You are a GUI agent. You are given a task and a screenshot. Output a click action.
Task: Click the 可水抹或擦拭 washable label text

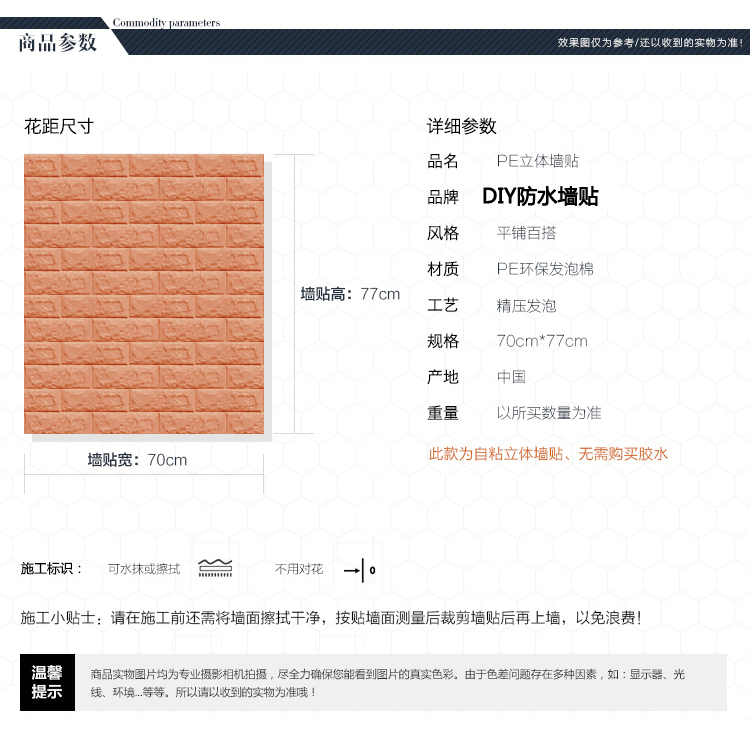(x=144, y=569)
